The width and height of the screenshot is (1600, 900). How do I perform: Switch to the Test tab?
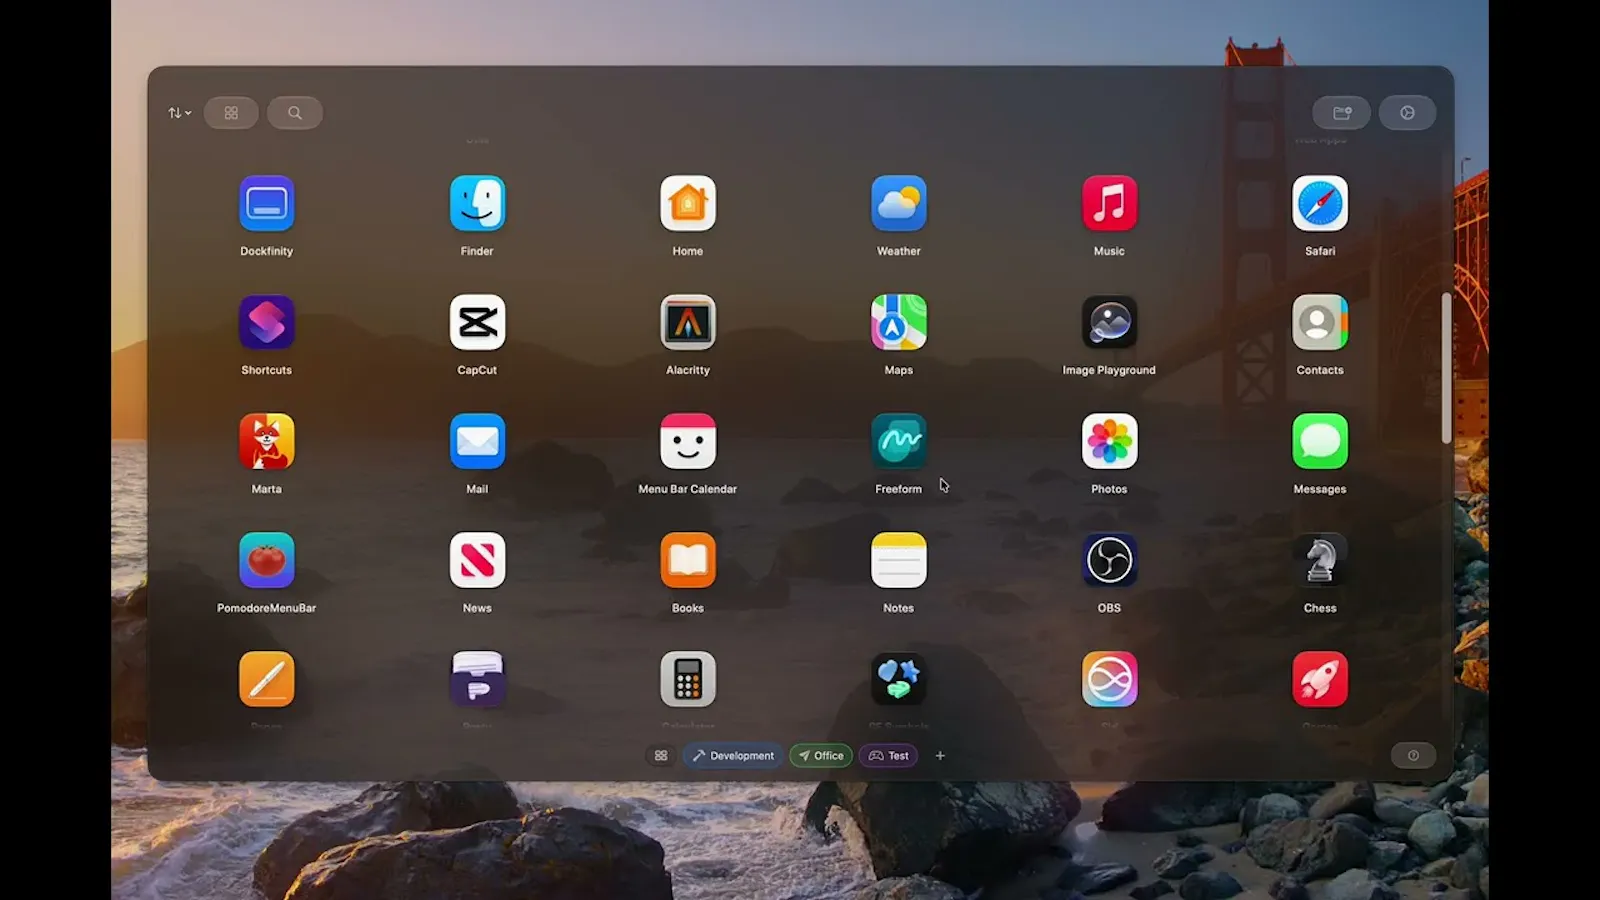[x=888, y=756]
